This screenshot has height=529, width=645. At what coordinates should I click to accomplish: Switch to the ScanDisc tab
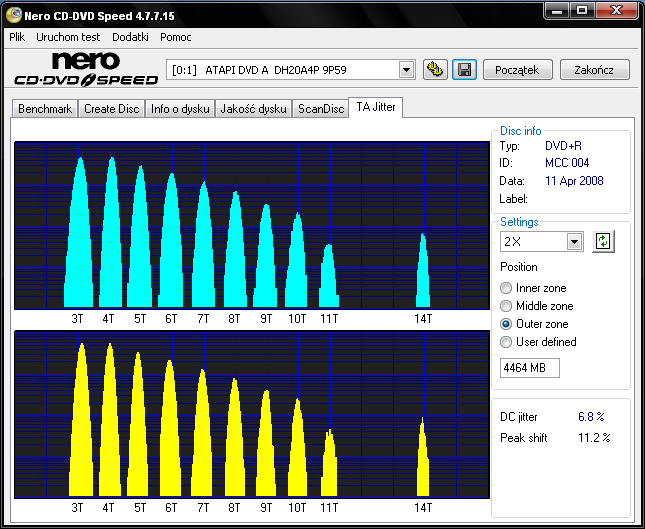(x=321, y=109)
